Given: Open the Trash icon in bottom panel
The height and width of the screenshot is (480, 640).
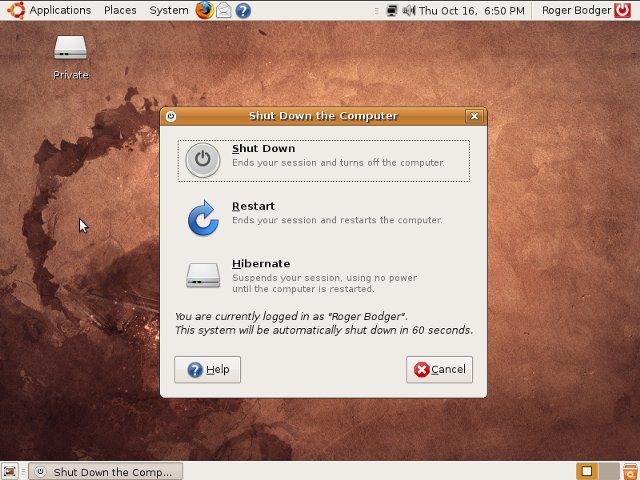Looking at the screenshot, I should (630, 471).
